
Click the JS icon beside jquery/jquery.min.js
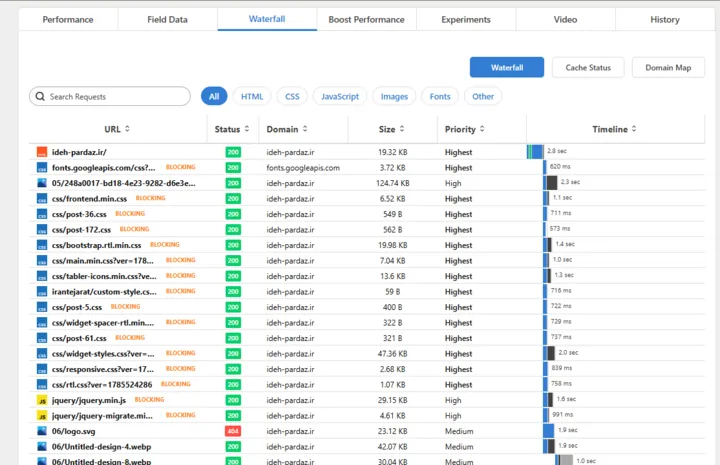(x=42, y=400)
